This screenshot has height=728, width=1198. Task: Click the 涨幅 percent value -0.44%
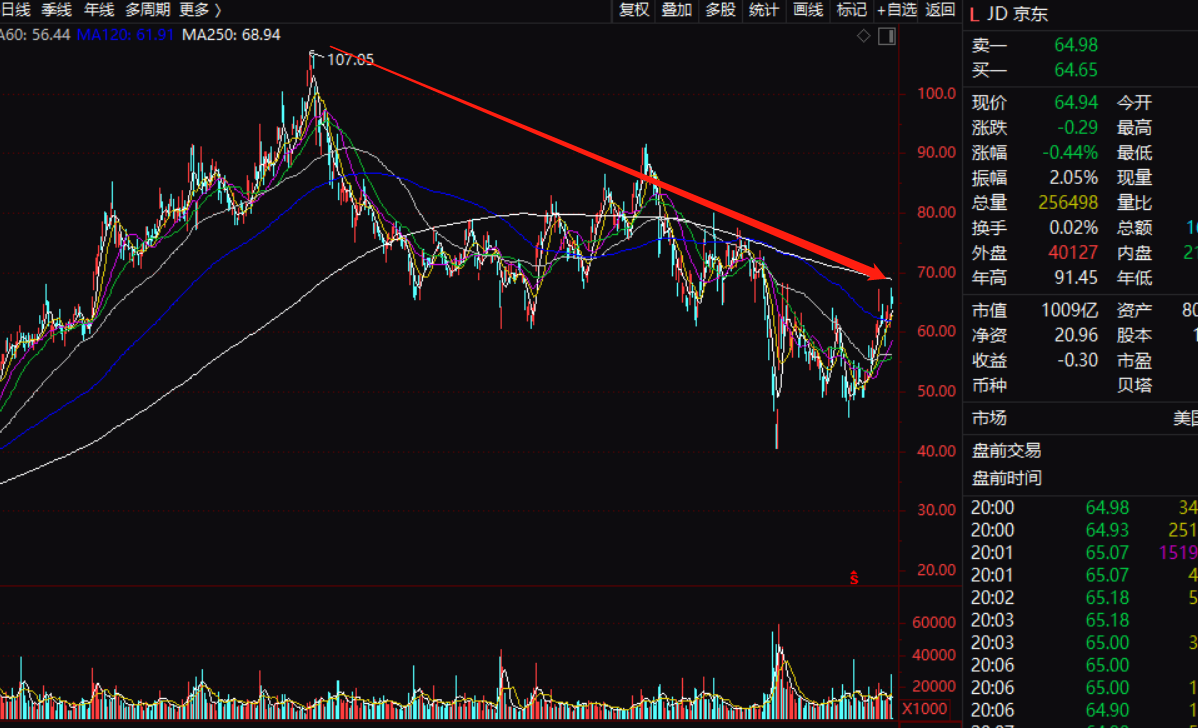click(1070, 153)
